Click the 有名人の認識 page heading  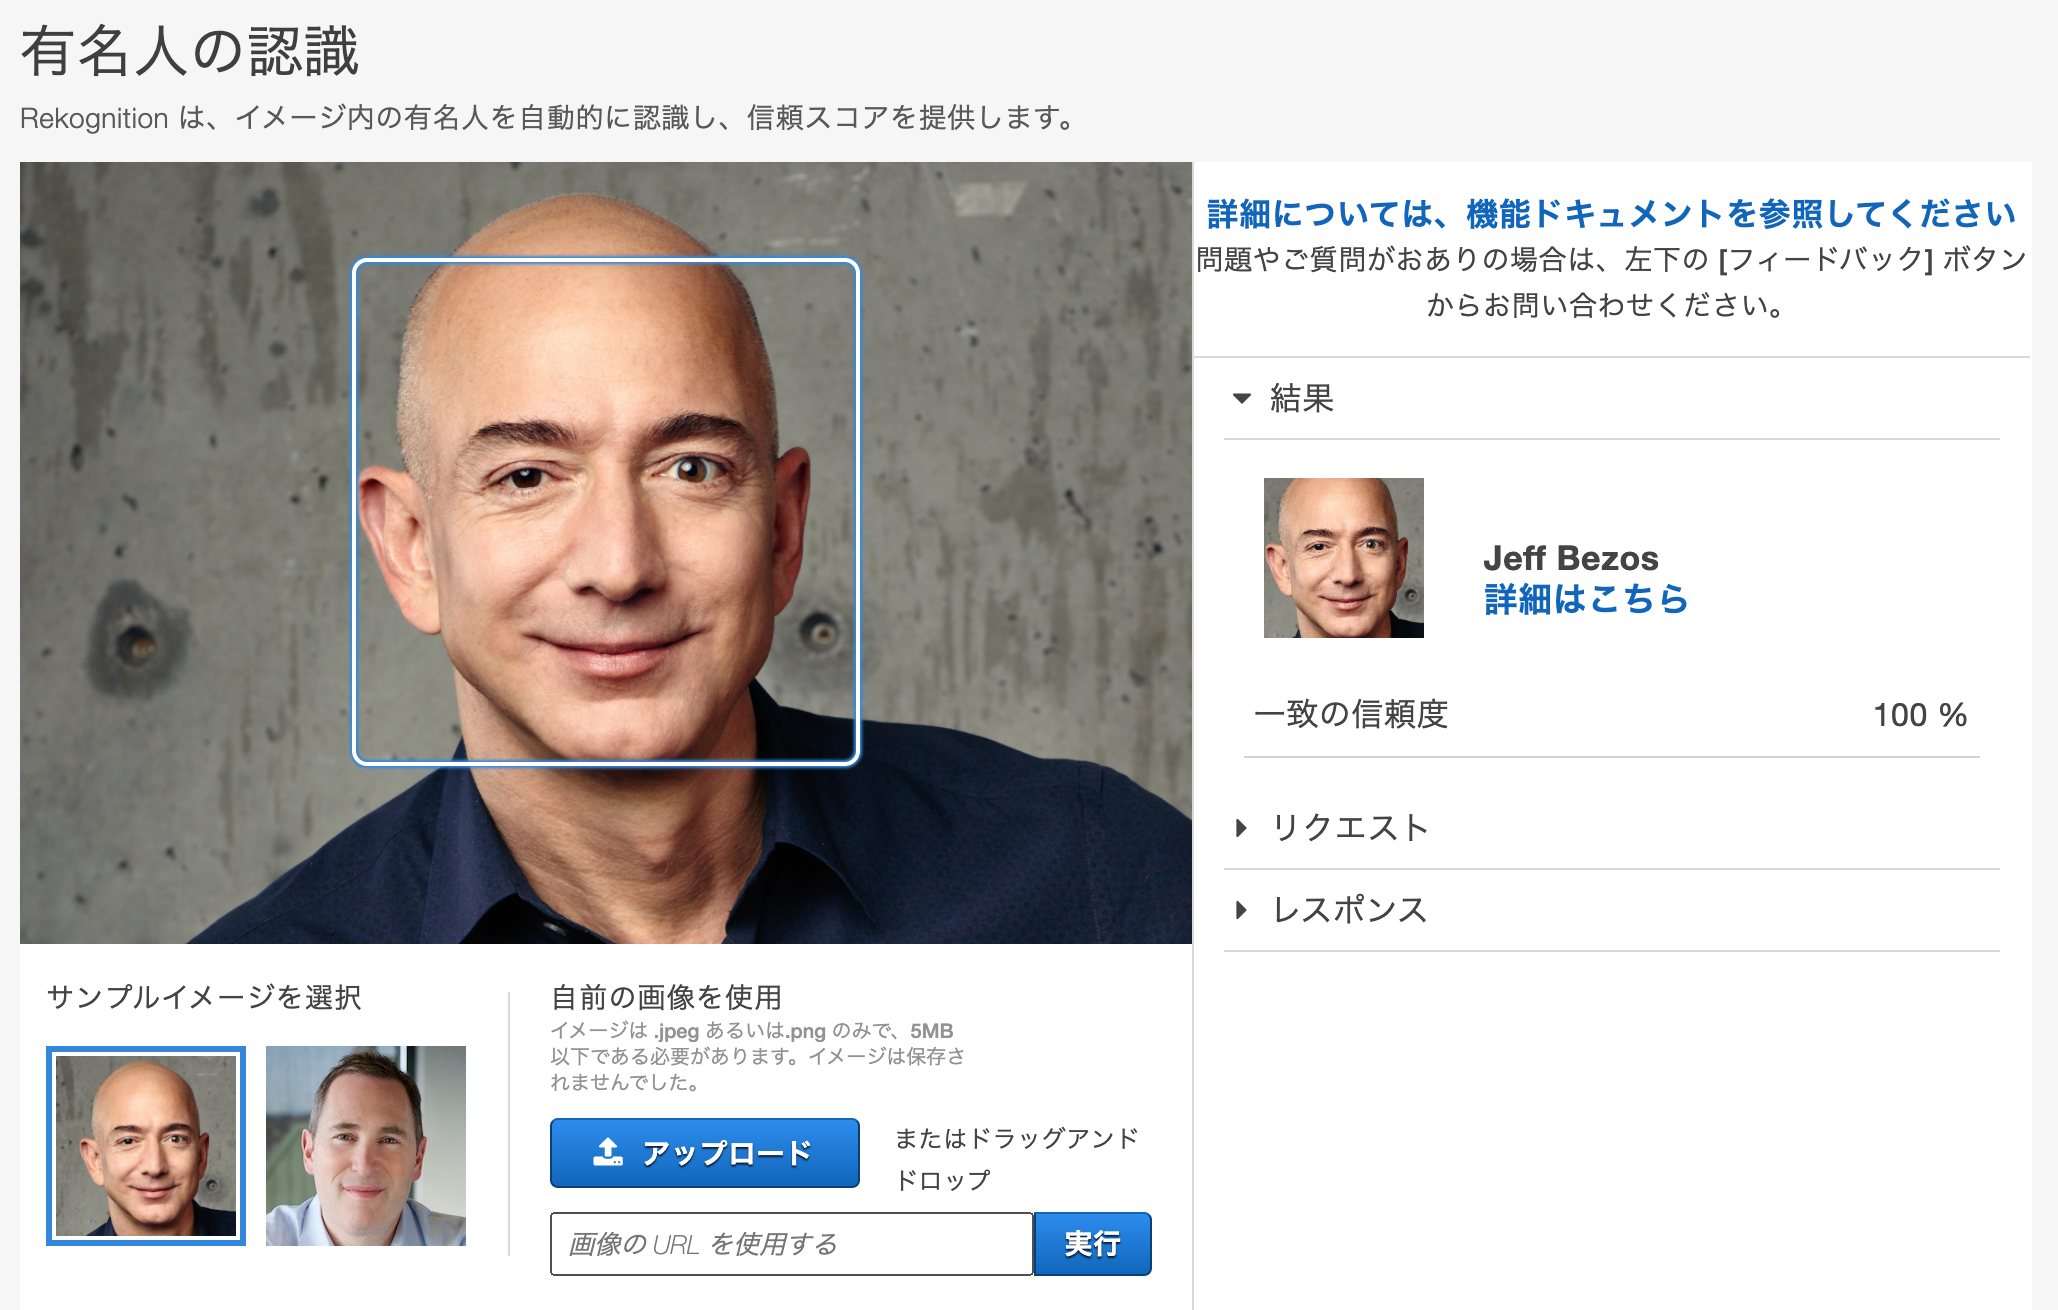coord(190,51)
